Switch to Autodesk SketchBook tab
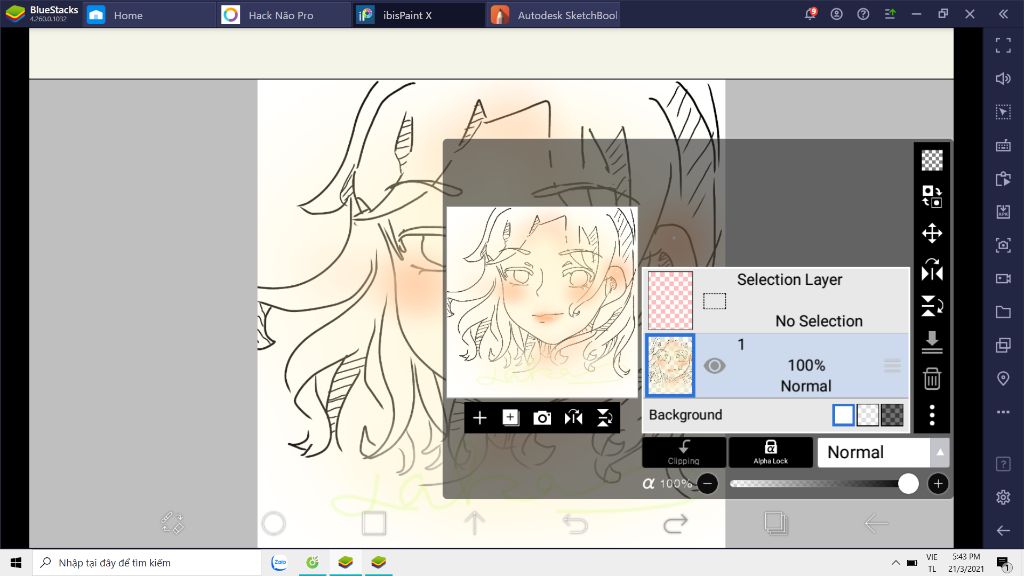1024x576 pixels. (553, 15)
